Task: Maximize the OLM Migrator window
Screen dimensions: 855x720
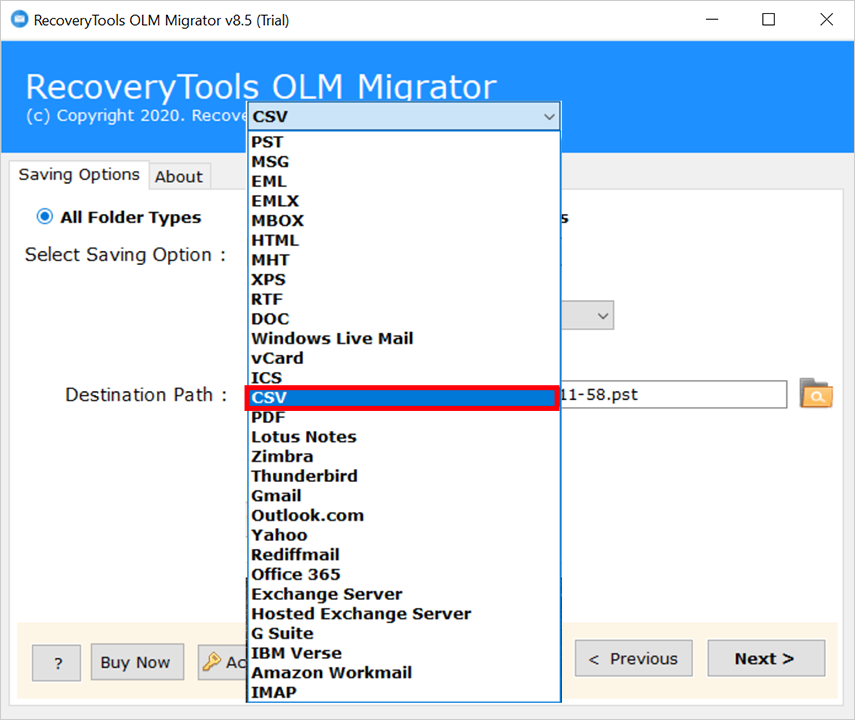Action: [768, 20]
